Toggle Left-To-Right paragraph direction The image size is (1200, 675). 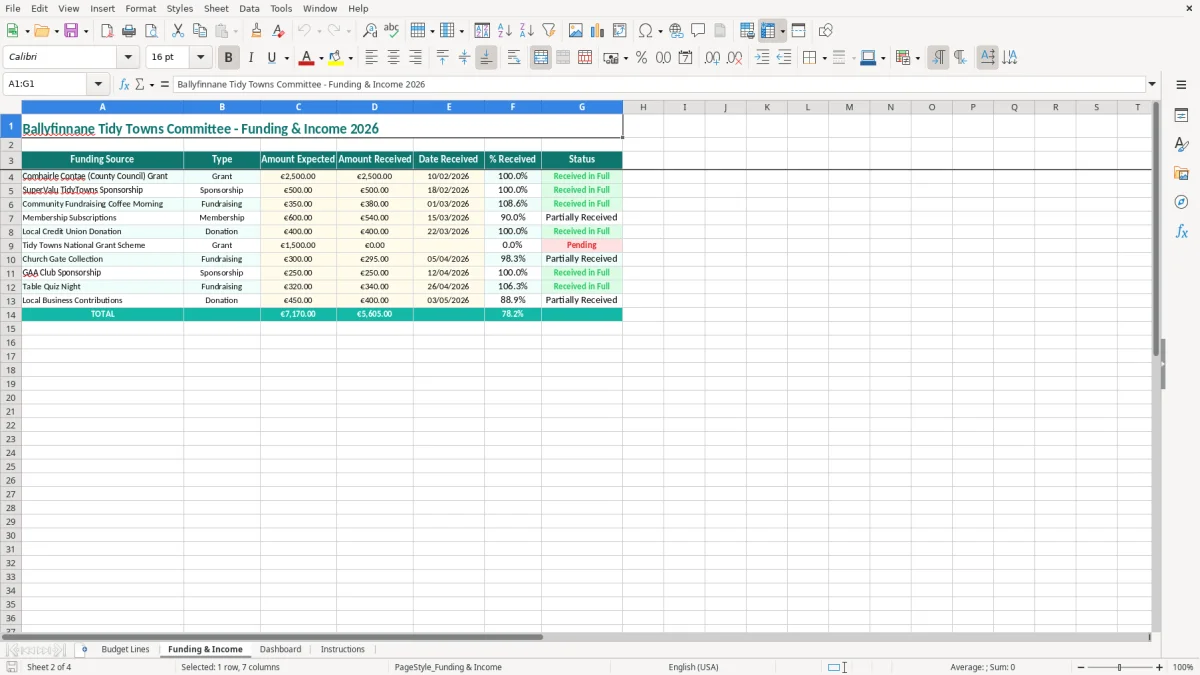[938, 58]
